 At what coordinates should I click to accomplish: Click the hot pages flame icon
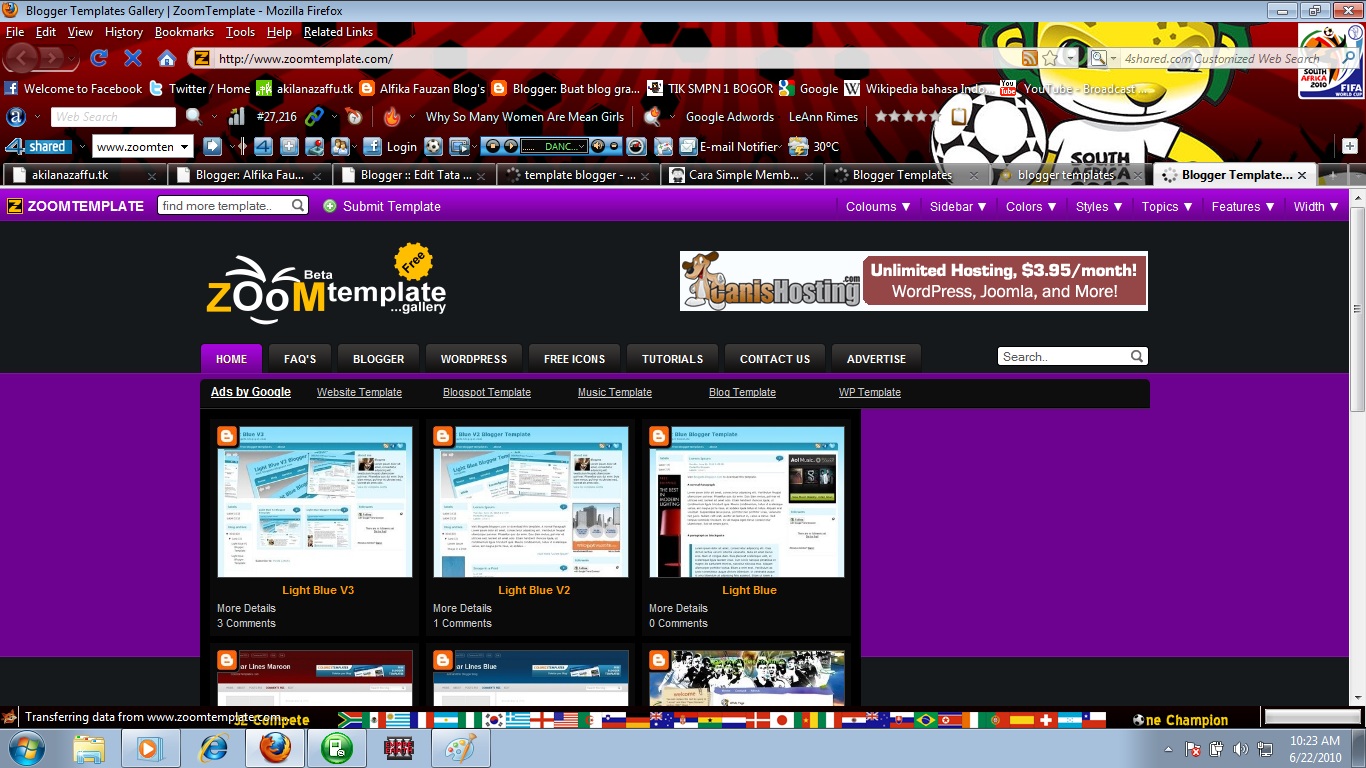point(392,117)
